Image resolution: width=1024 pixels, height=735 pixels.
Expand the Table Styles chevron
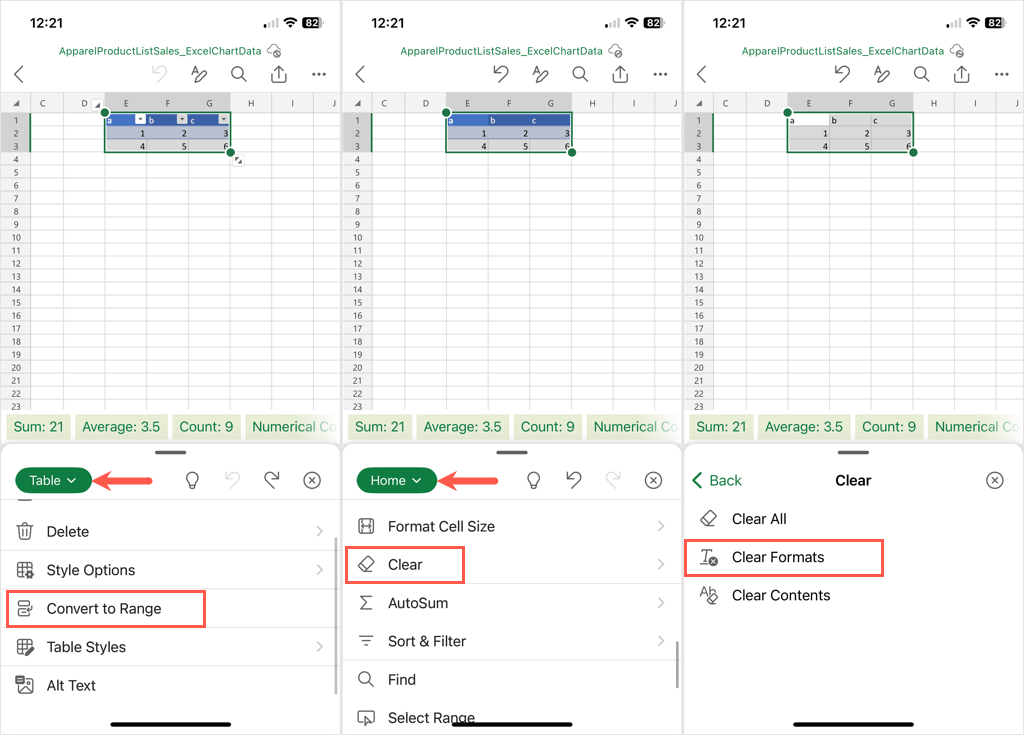click(x=319, y=647)
